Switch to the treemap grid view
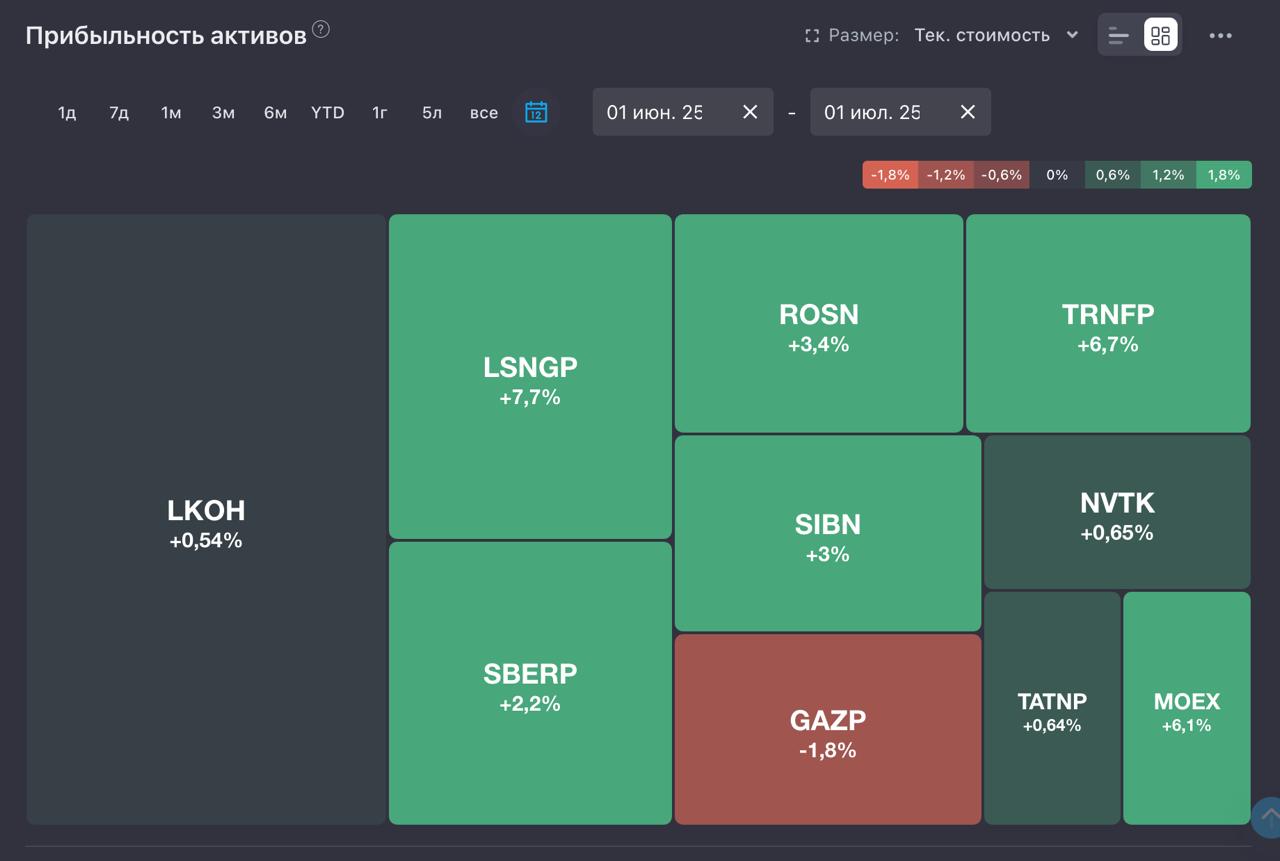1280x861 pixels. click(1160, 35)
